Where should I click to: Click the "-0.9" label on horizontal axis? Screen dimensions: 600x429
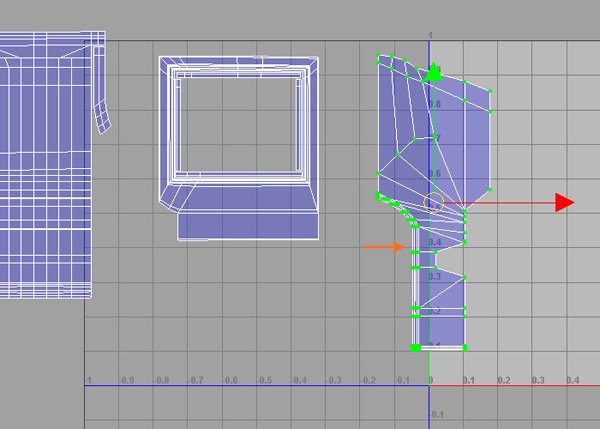[x=127, y=380]
